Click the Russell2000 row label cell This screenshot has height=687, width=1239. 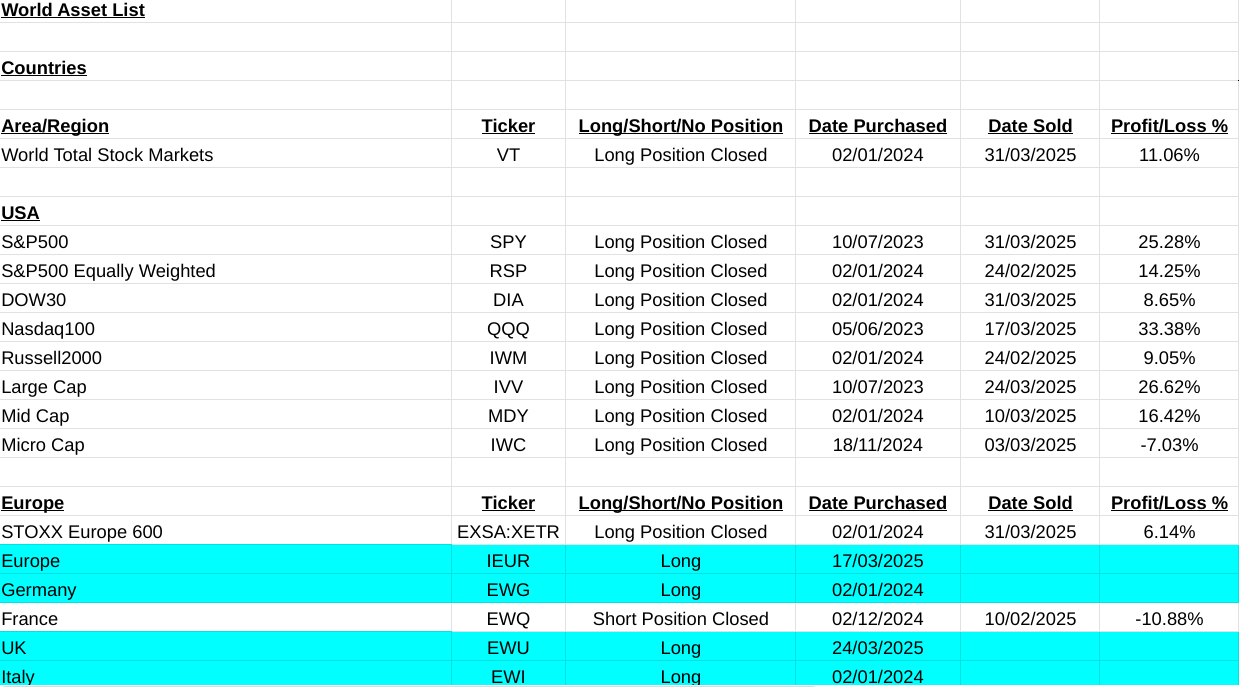point(52,358)
